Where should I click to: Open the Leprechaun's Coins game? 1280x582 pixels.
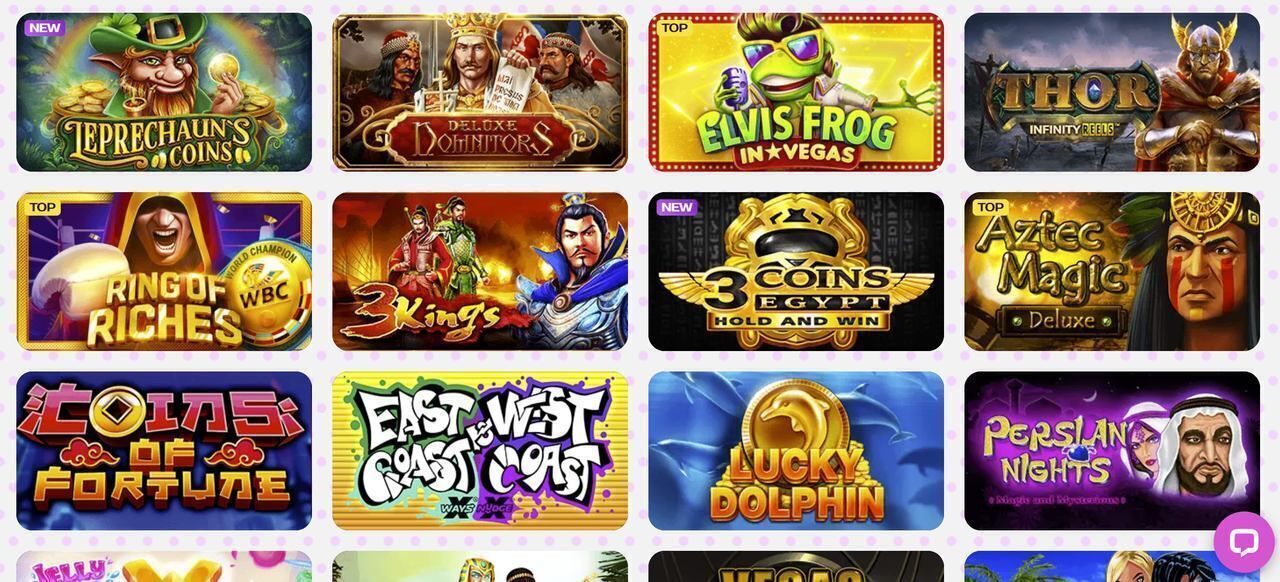[x=164, y=92]
